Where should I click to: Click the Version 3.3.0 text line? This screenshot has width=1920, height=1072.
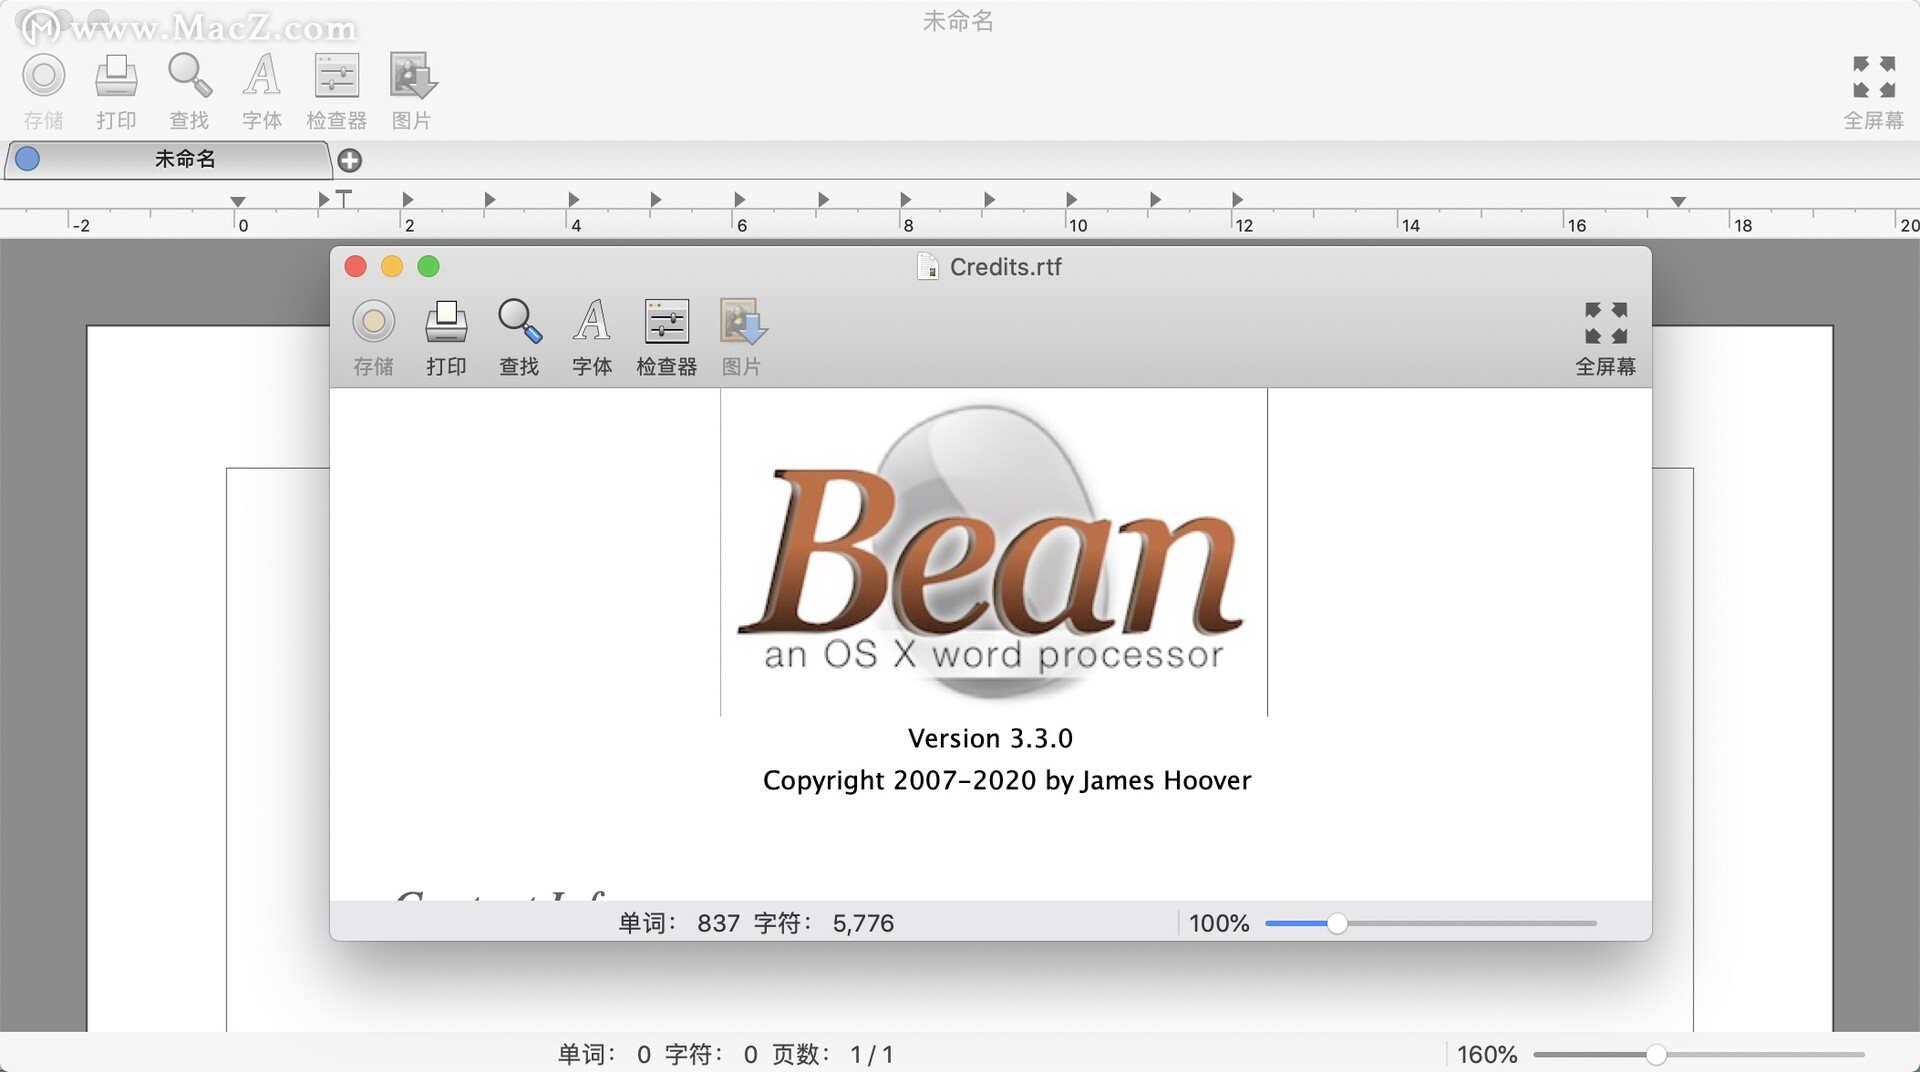990,738
